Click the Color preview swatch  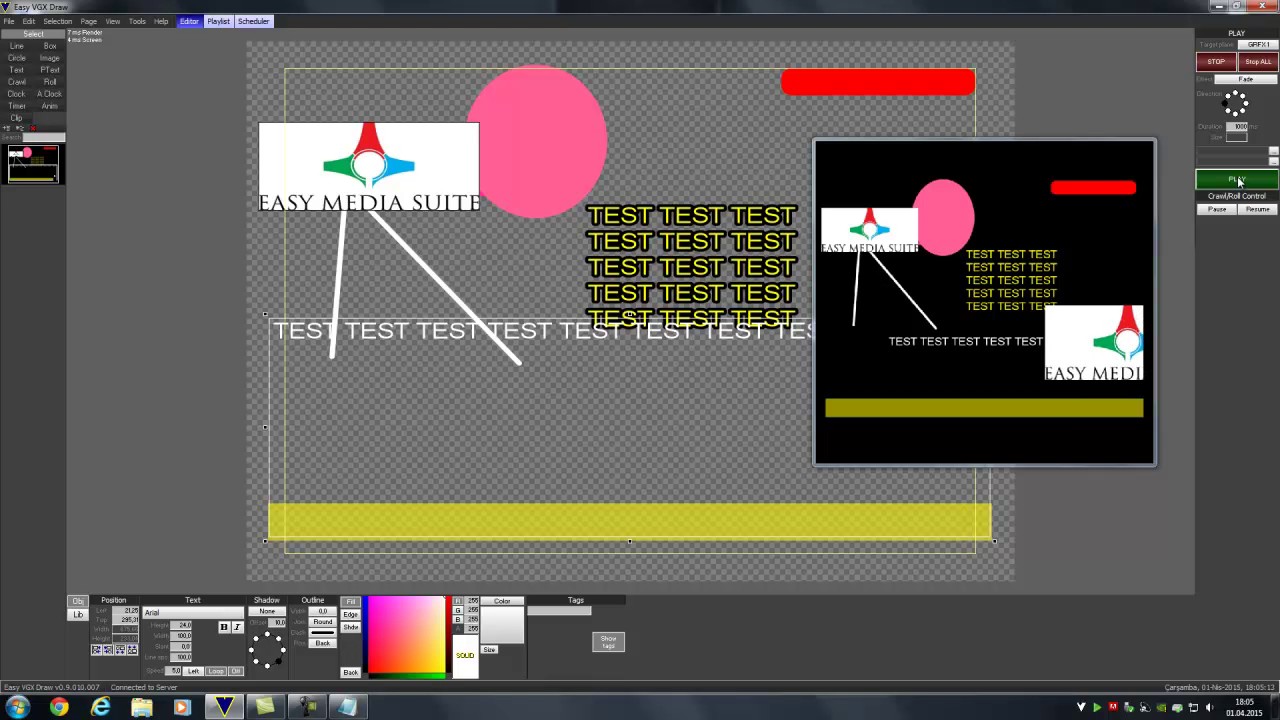pos(502,625)
